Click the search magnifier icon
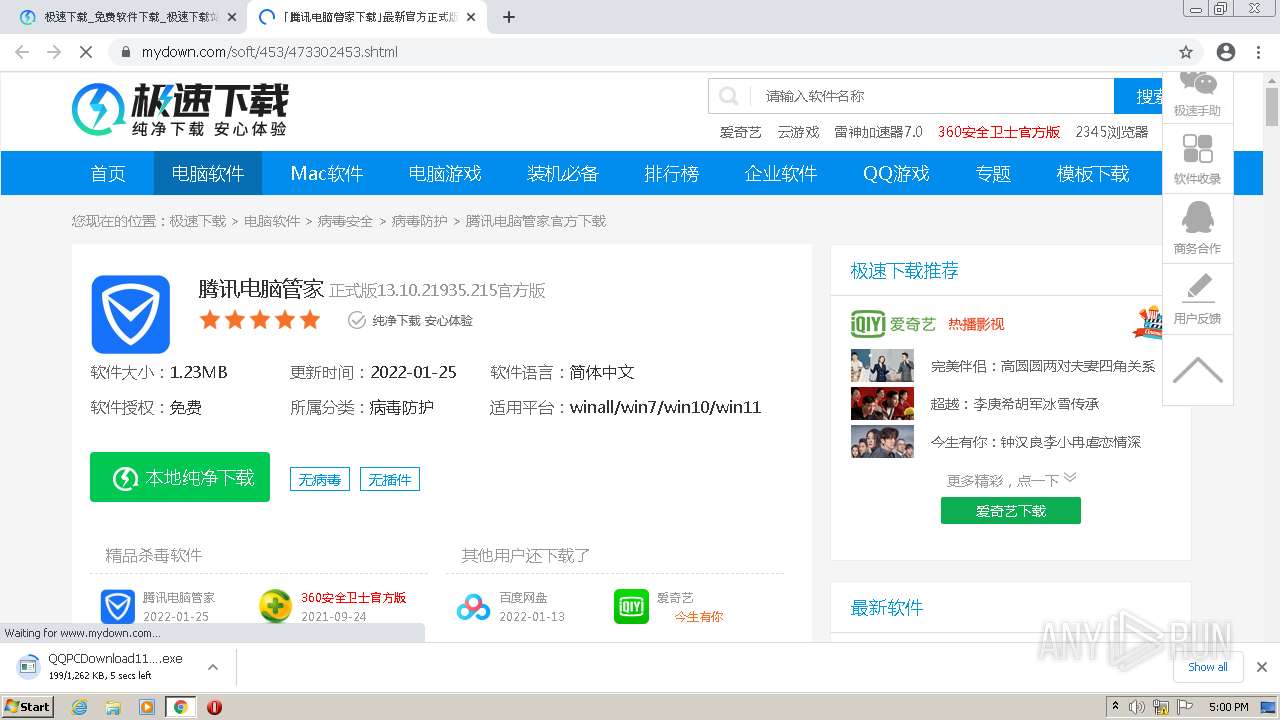This screenshot has width=1280, height=720. click(x=729, y=96)
